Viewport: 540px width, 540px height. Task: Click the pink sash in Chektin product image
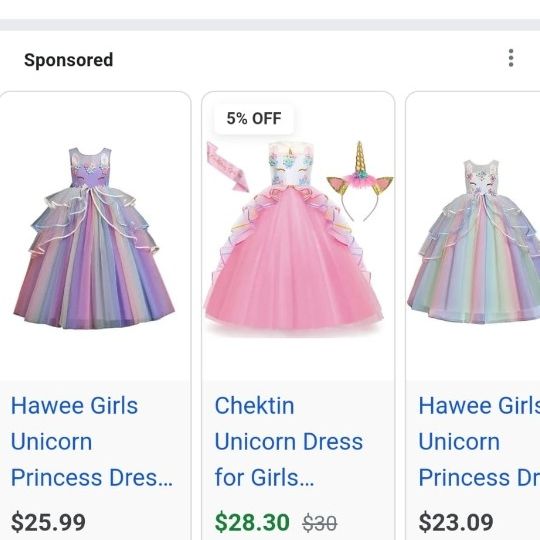(x=227, y=167)
